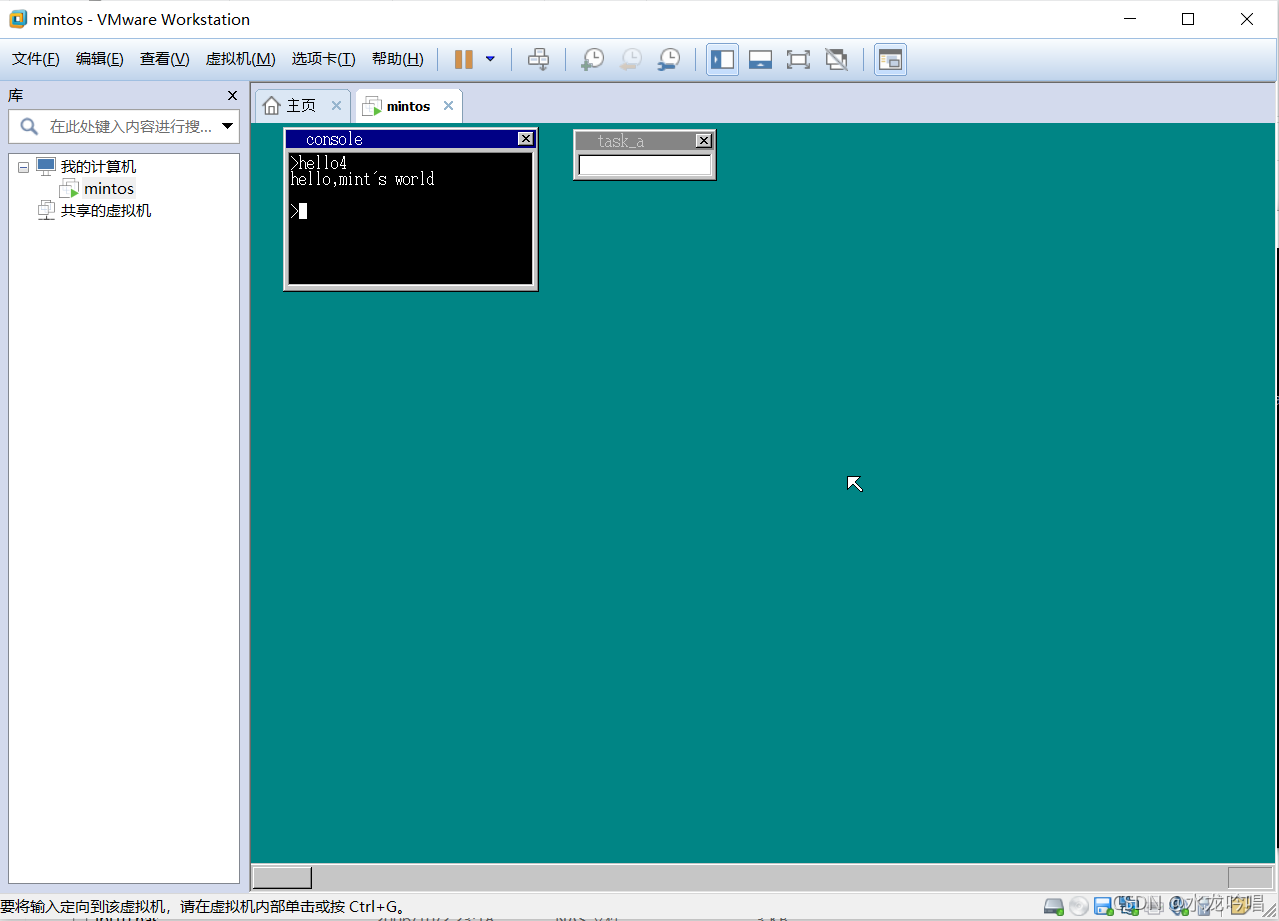Click the task_a window text box
This screenshot has width=1279, height=921.
click(x=645, y=165)
